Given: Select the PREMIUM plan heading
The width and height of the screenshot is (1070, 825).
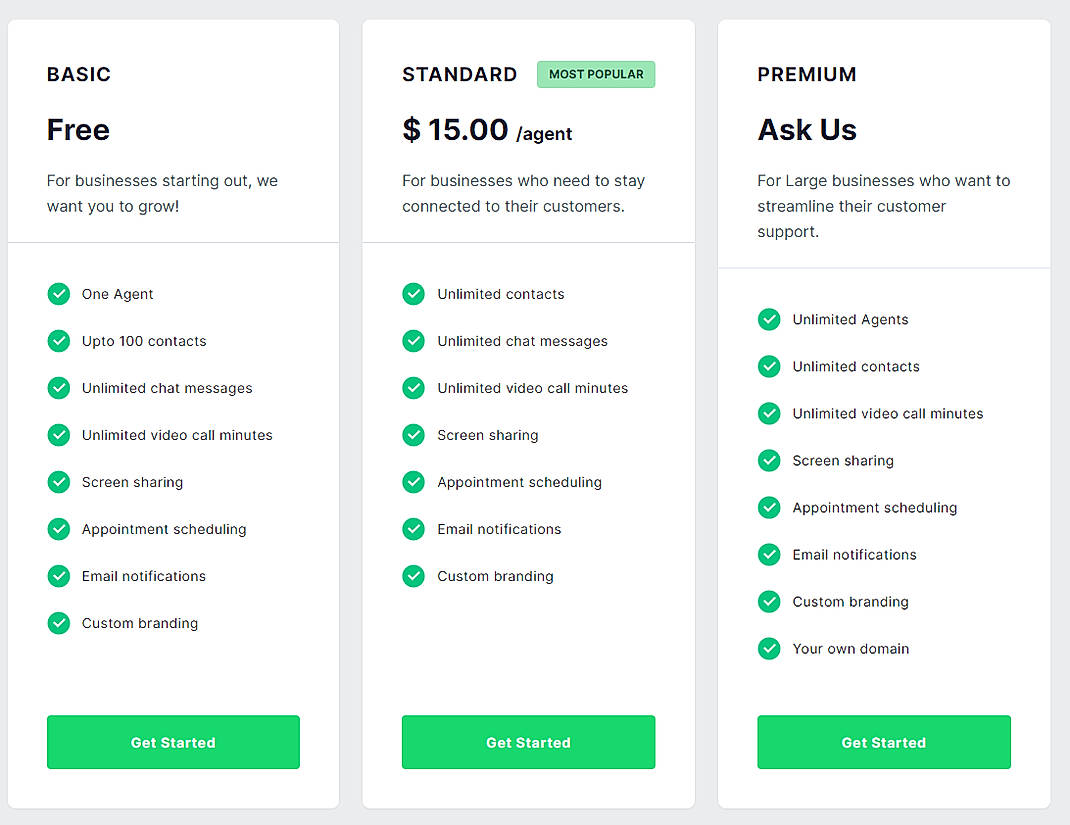Looking at the screenshot, I should pyautogui.click(x=806, y=74).
